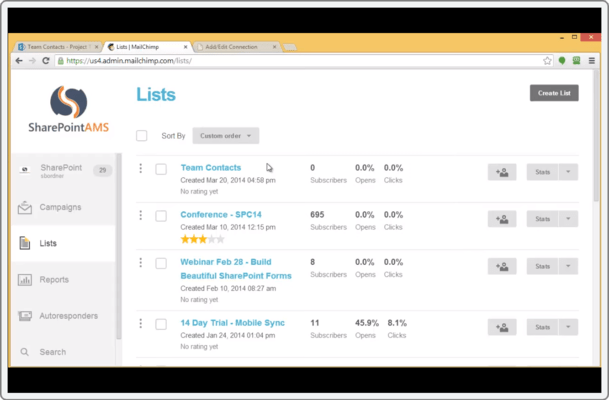The height and width of the screenshot is (400, 609).
Task: Click the star rating of Conference - SPC14
Action: pyautogui.click(x=202, y=239)
